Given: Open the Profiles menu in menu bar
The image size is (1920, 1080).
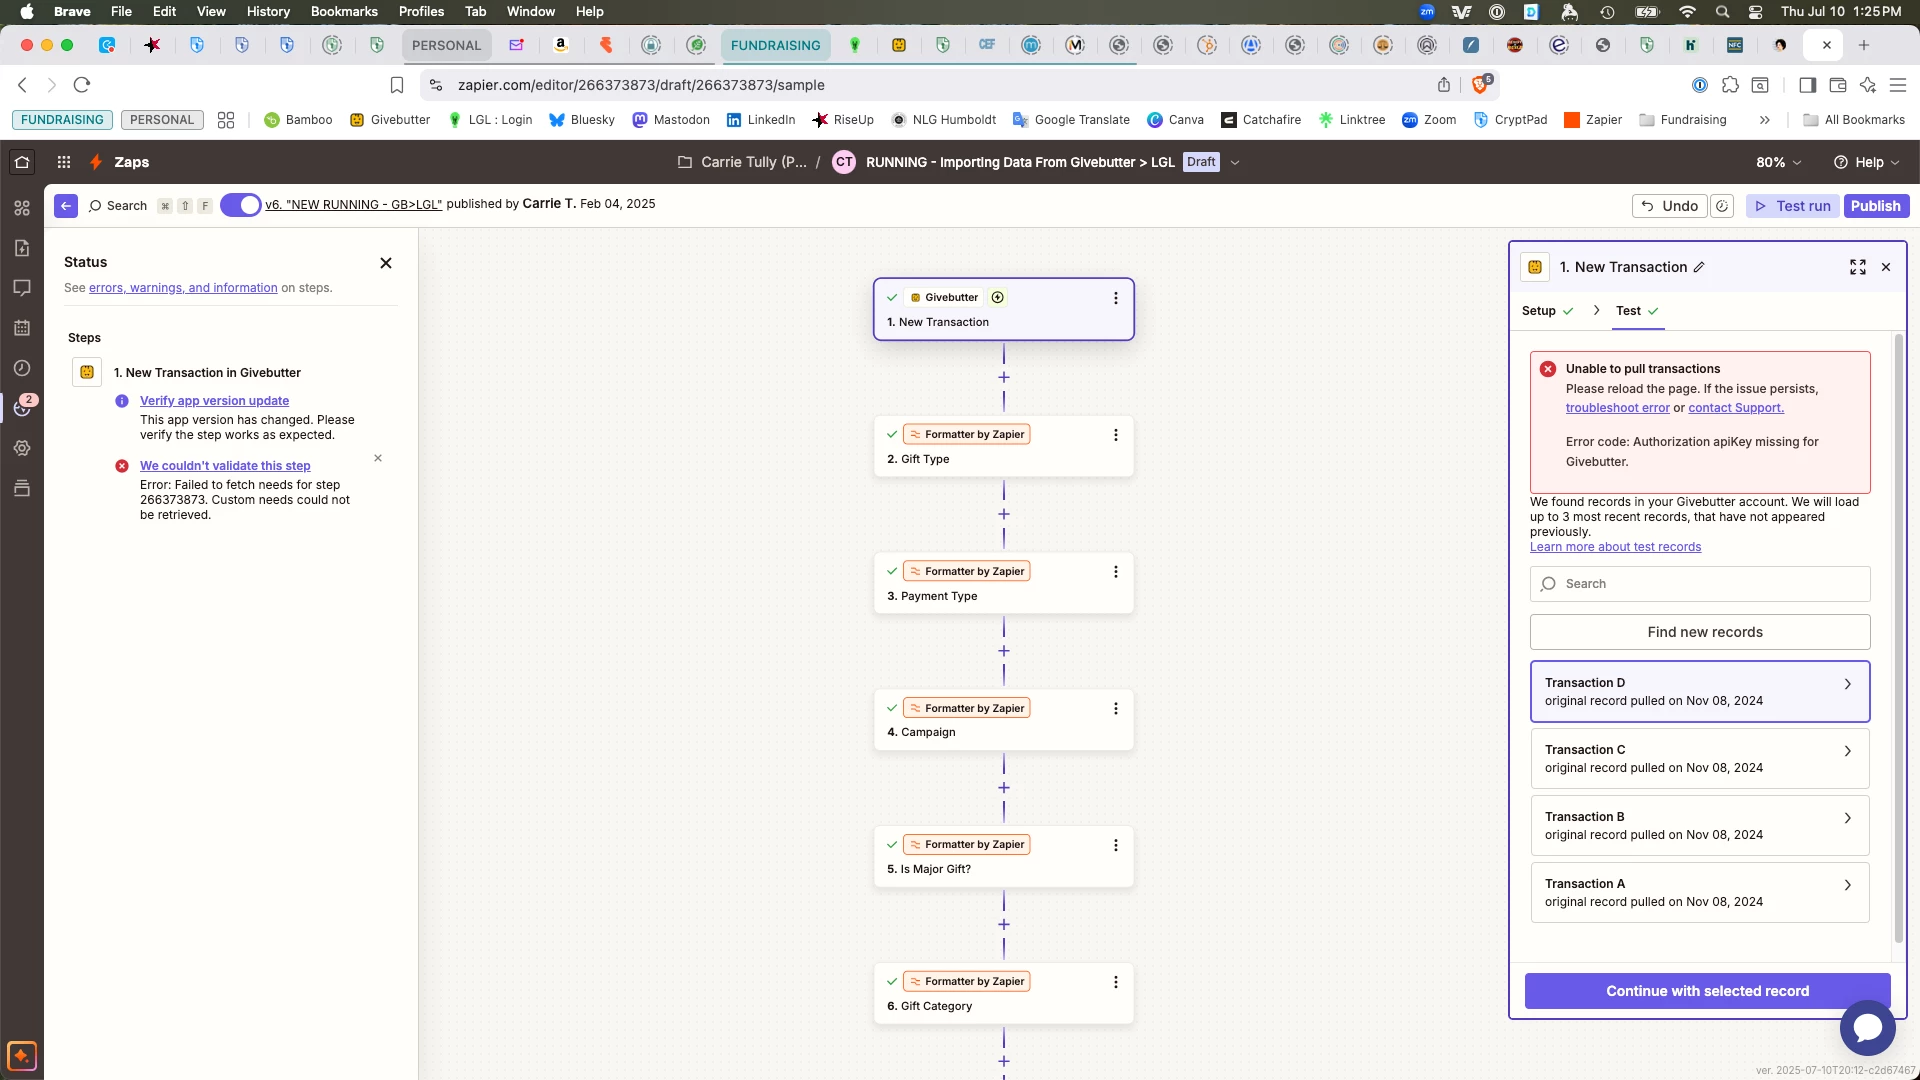Looking at the screenshot, I should [421, 11].
